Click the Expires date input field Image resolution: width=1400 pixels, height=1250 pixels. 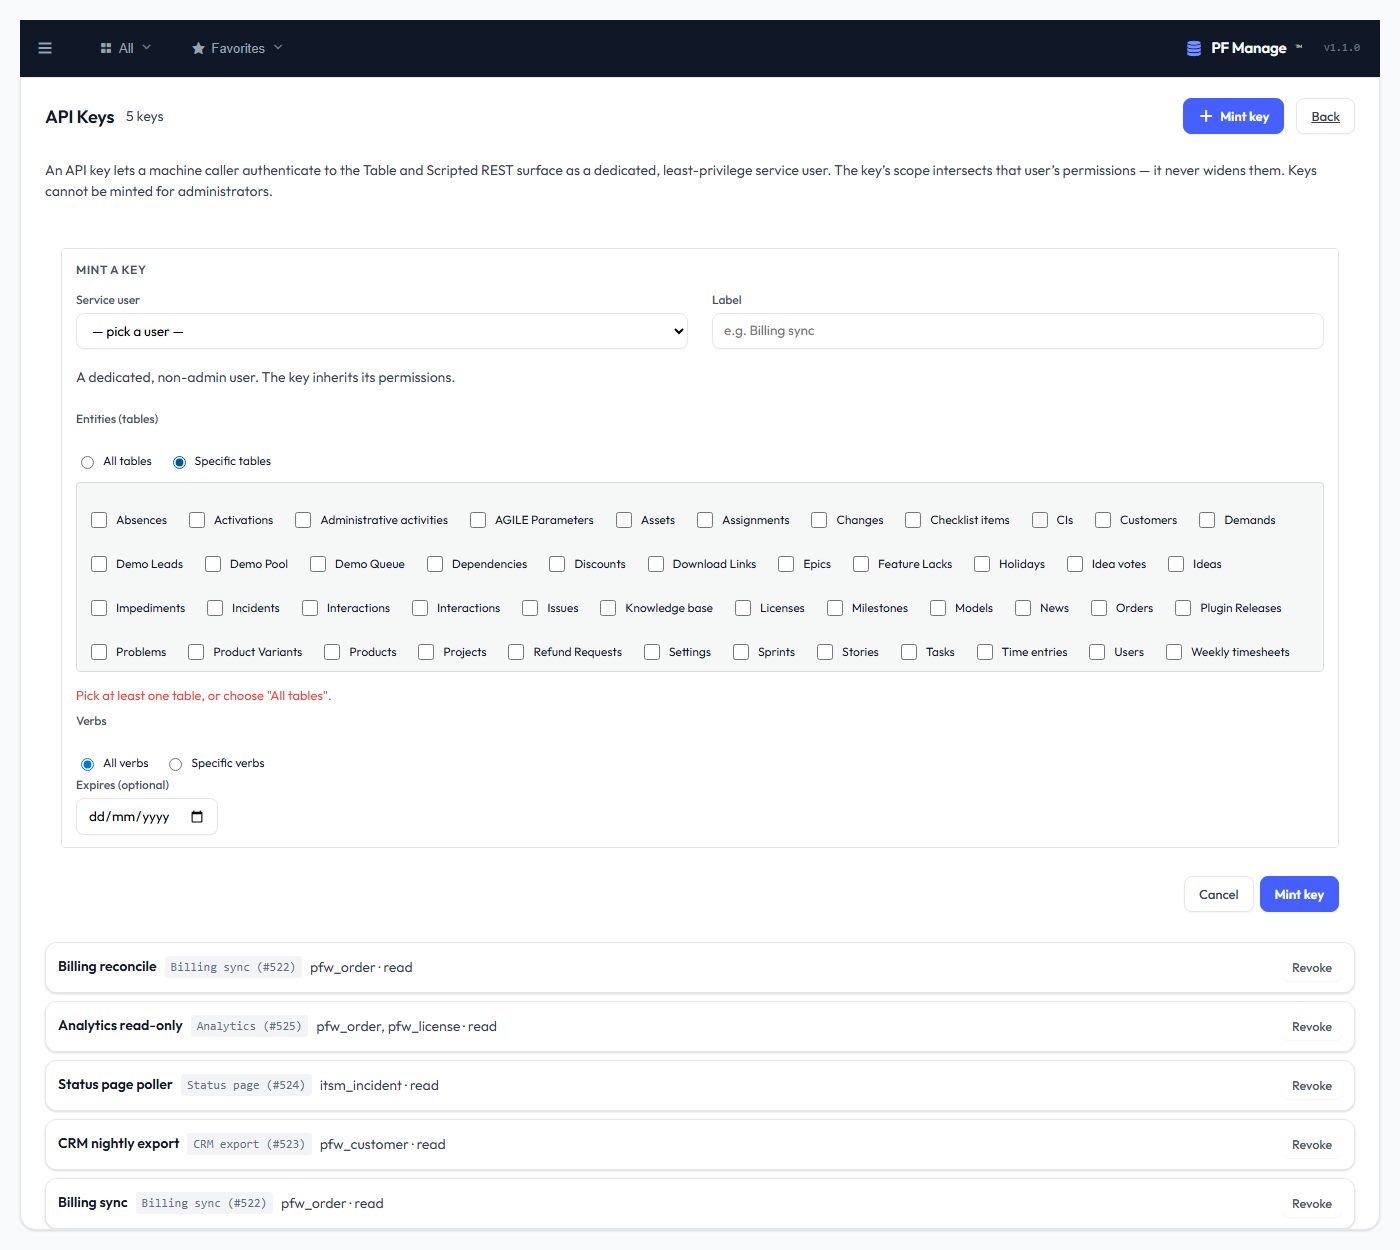pyautogui.click(x=147, y=817)
